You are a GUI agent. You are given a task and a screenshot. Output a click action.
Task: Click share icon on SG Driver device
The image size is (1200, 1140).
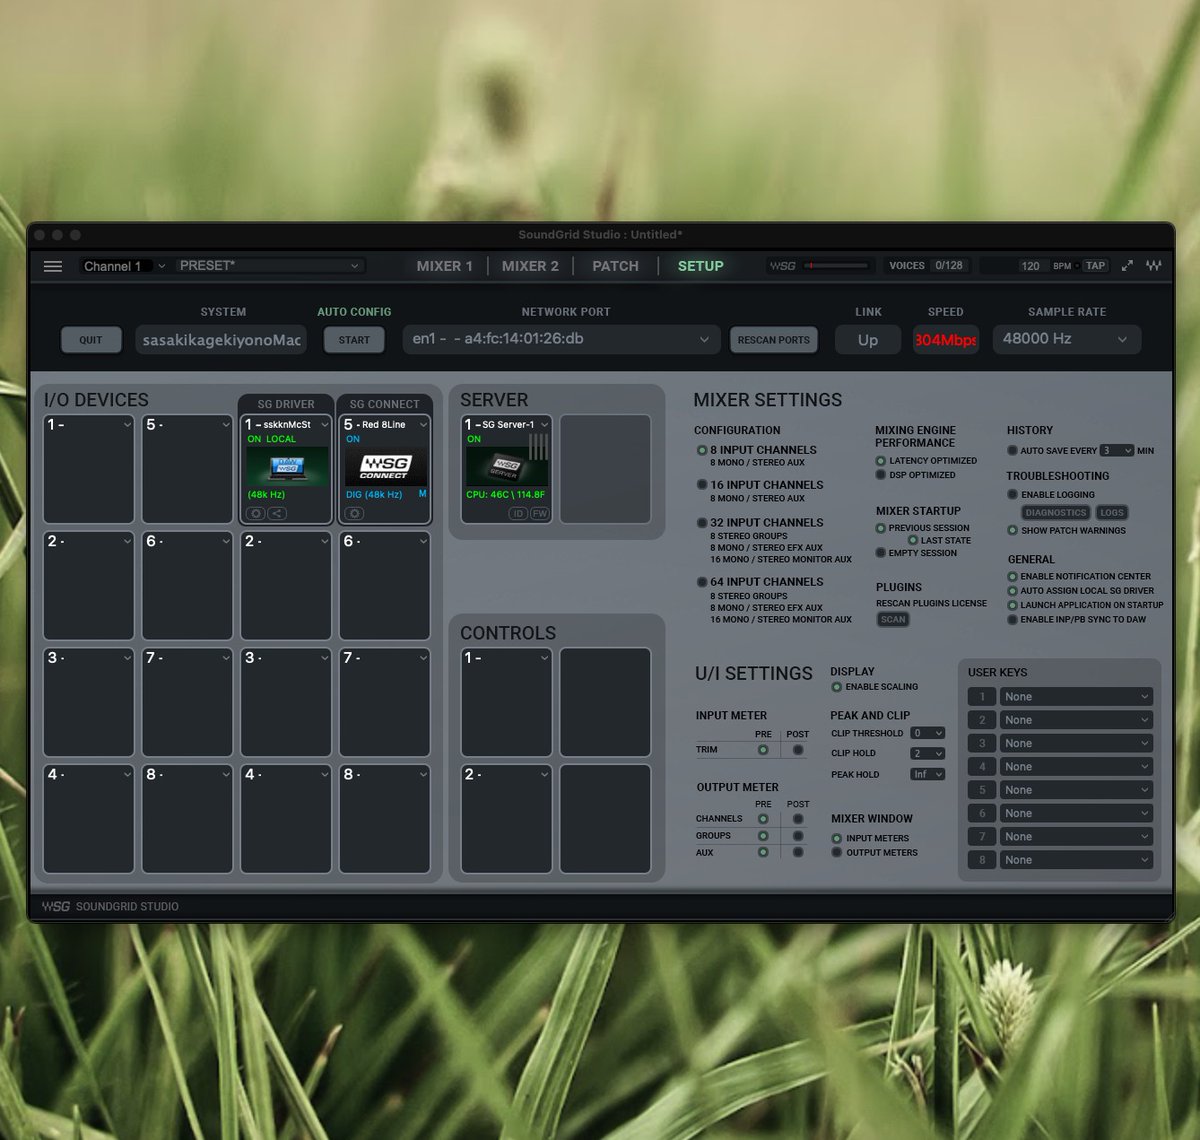tap(277, 513)
